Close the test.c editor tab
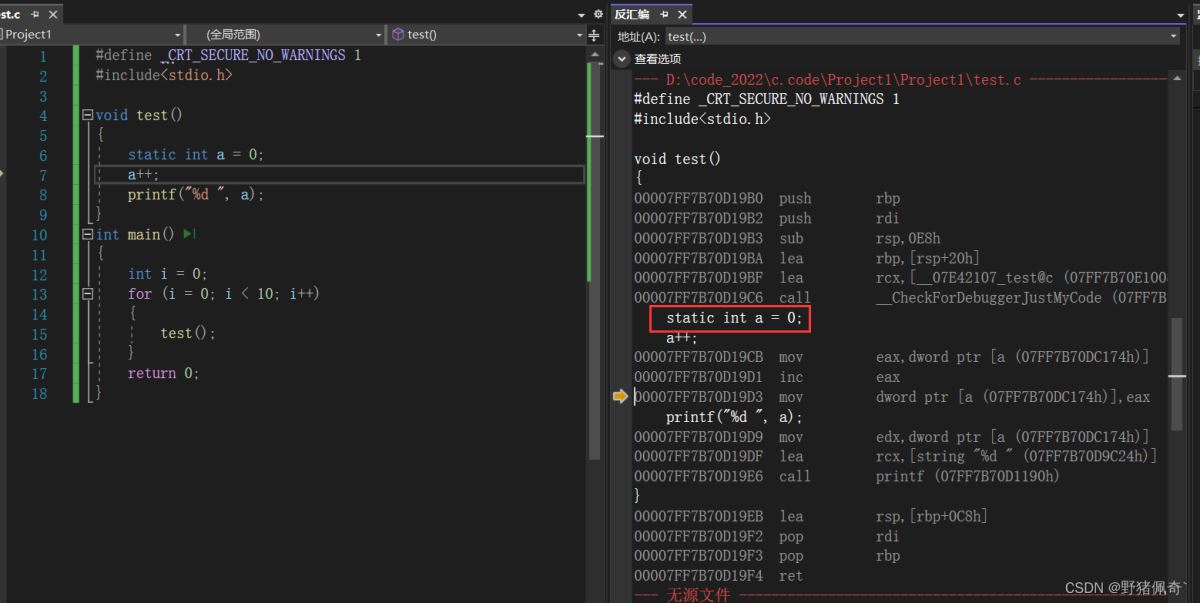1200x603 pixels. pos(53,14)
